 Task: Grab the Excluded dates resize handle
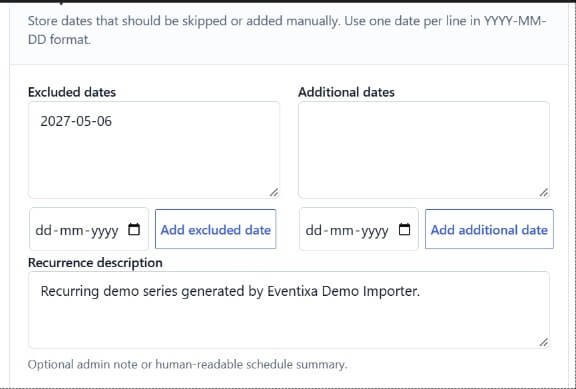(x=274, y=192)
